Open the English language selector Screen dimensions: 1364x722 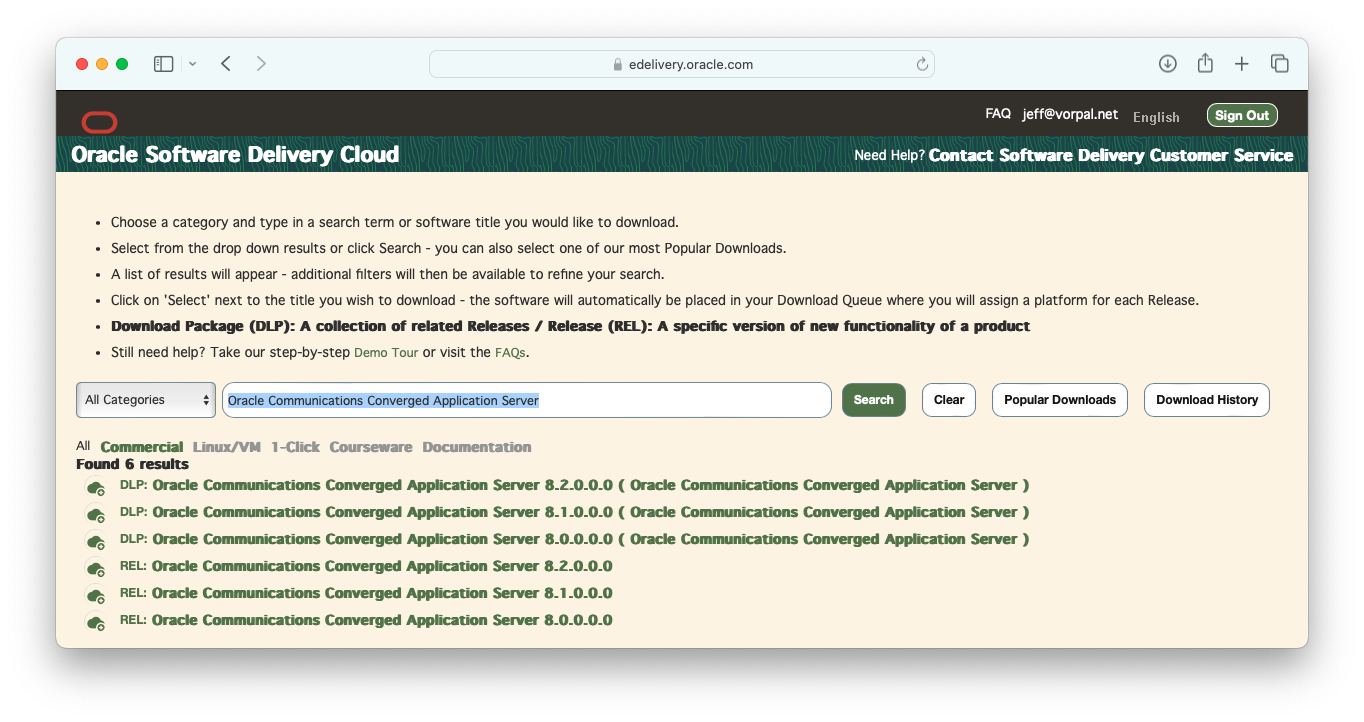1156,117
